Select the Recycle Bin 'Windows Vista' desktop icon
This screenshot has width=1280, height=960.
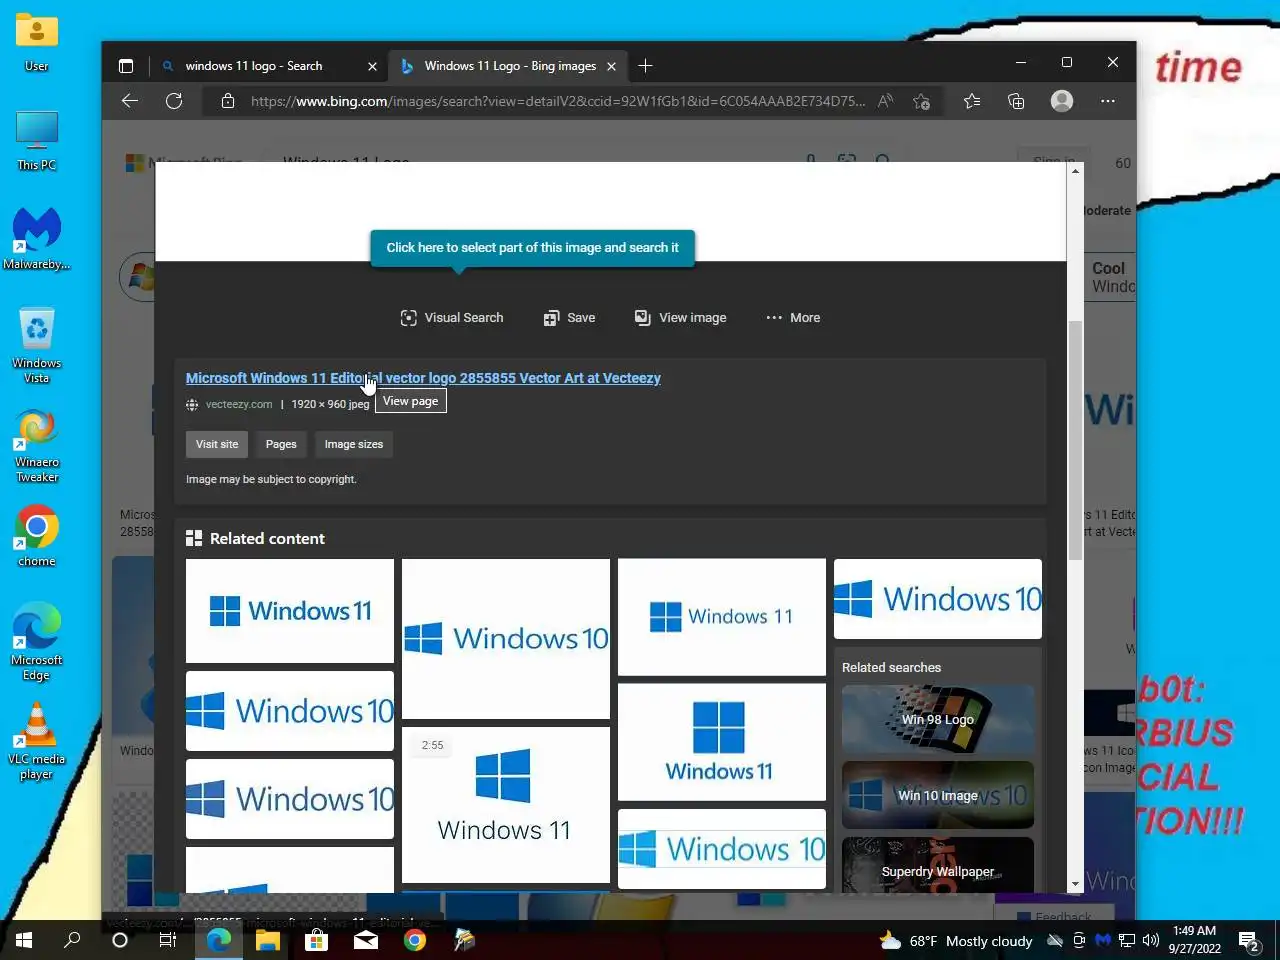pyautogui.click(x=37, y=345)
